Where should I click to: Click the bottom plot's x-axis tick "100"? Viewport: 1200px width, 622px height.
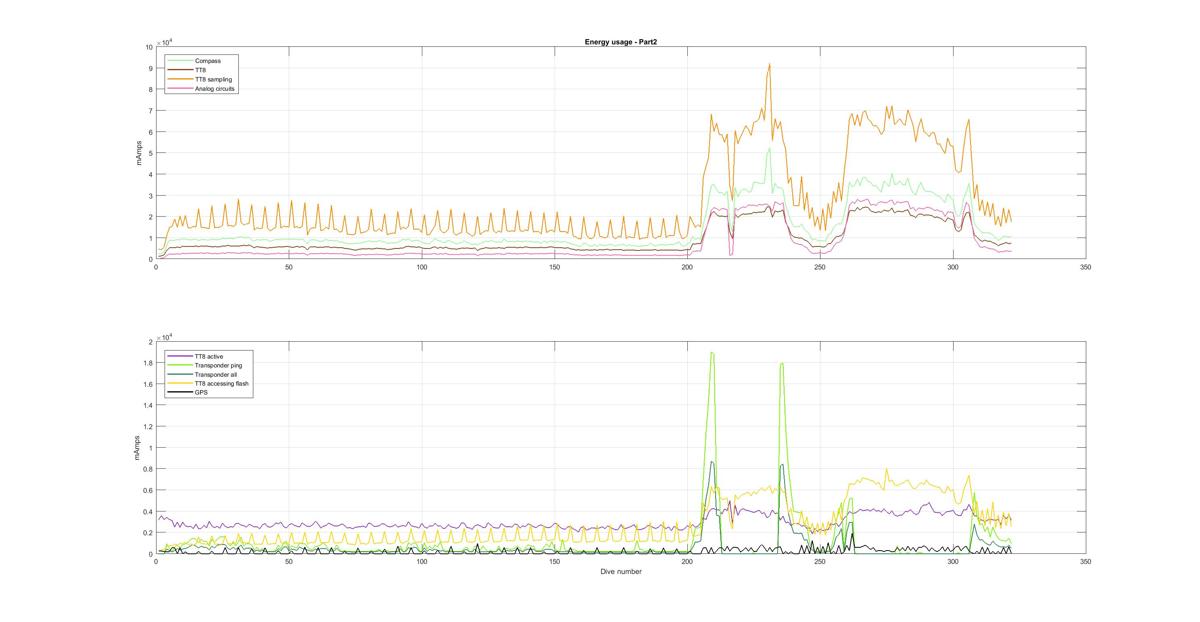[x=422, y=562]
